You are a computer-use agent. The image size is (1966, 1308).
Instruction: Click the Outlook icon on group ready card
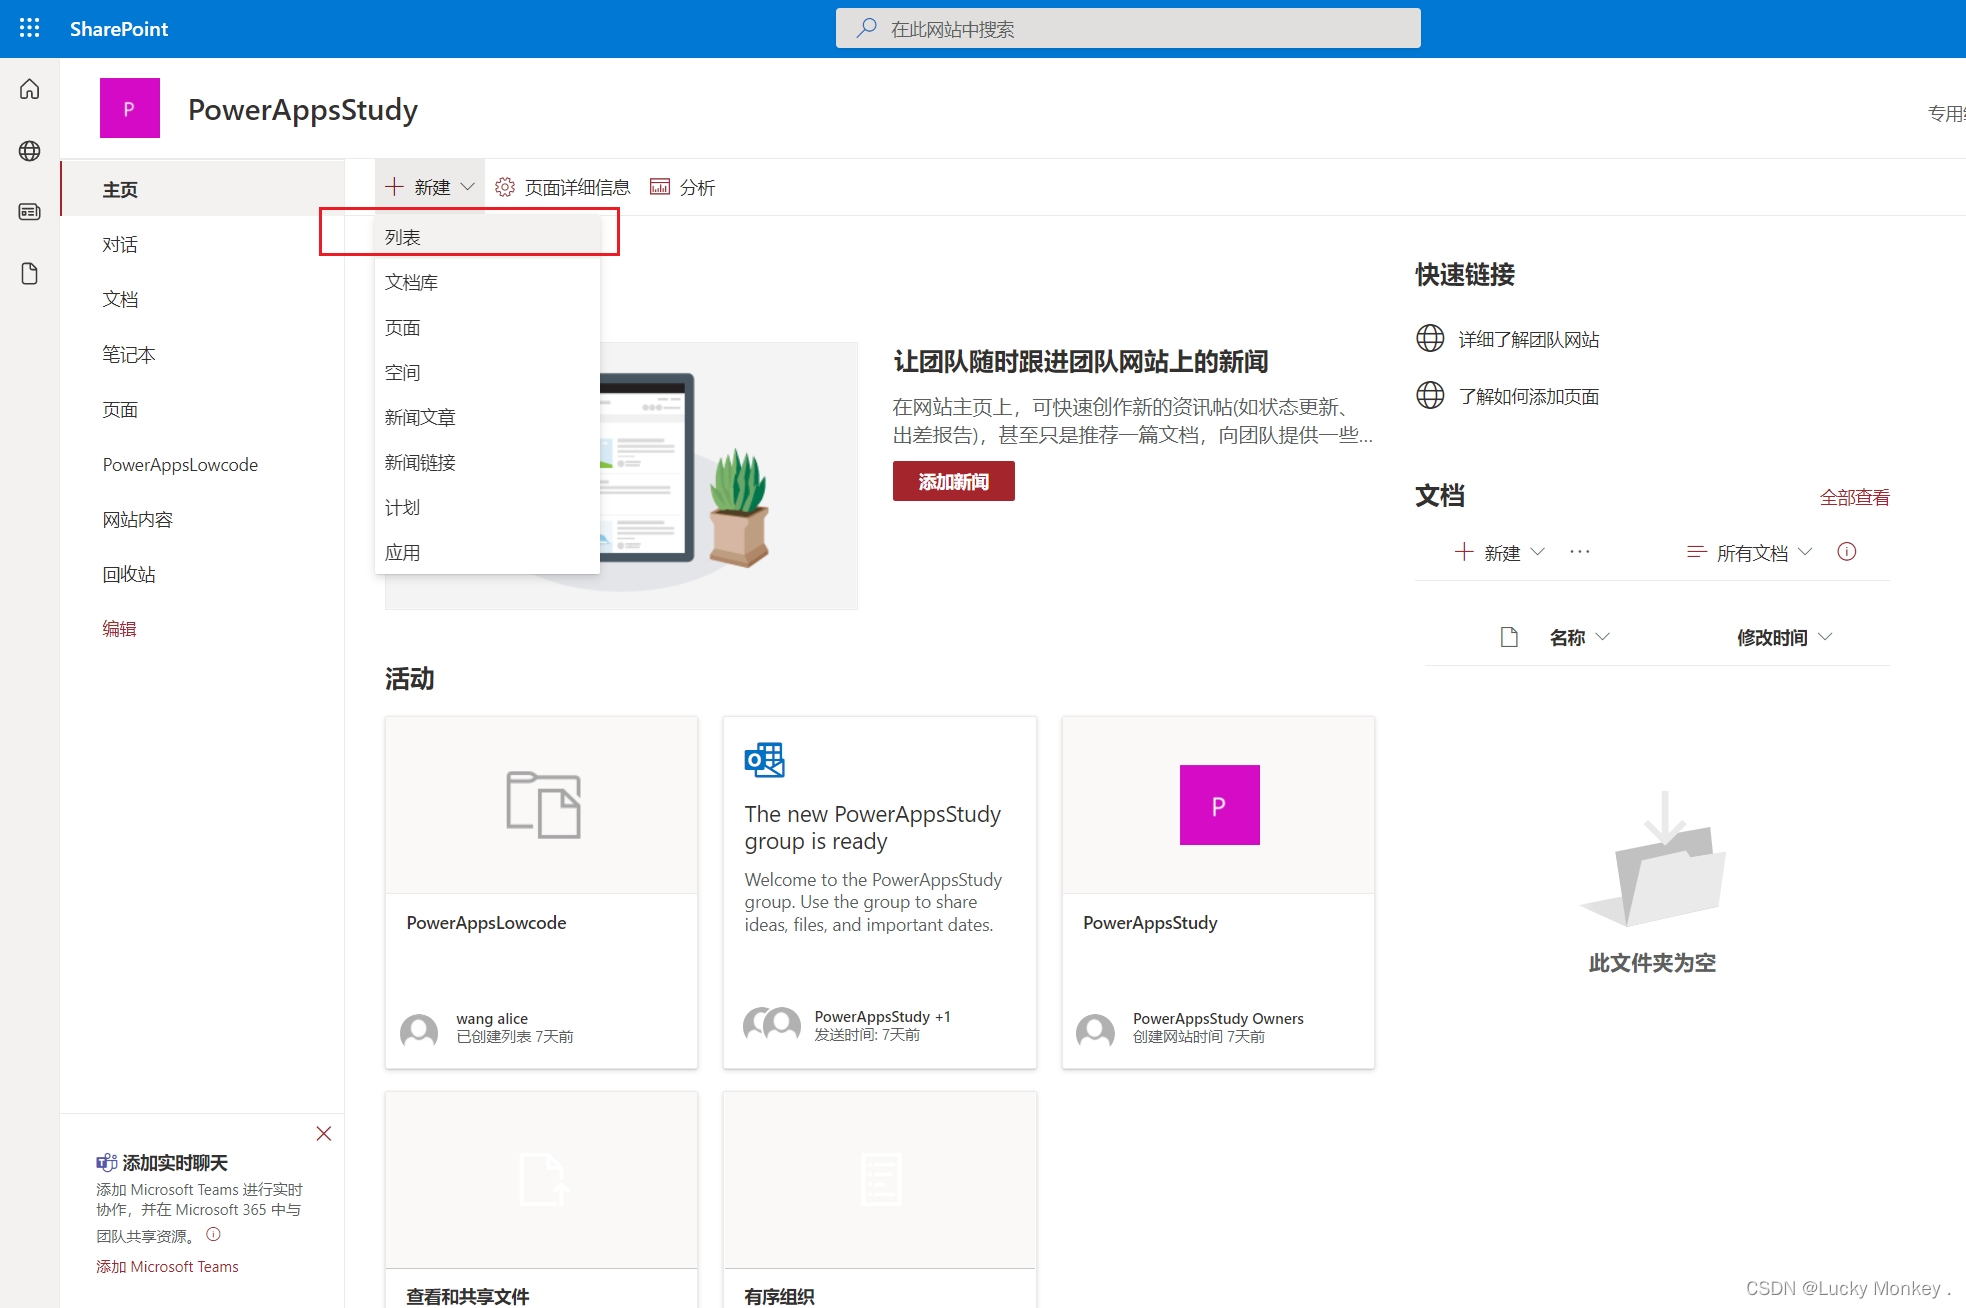pyautogui.click(x=765, y=760)
